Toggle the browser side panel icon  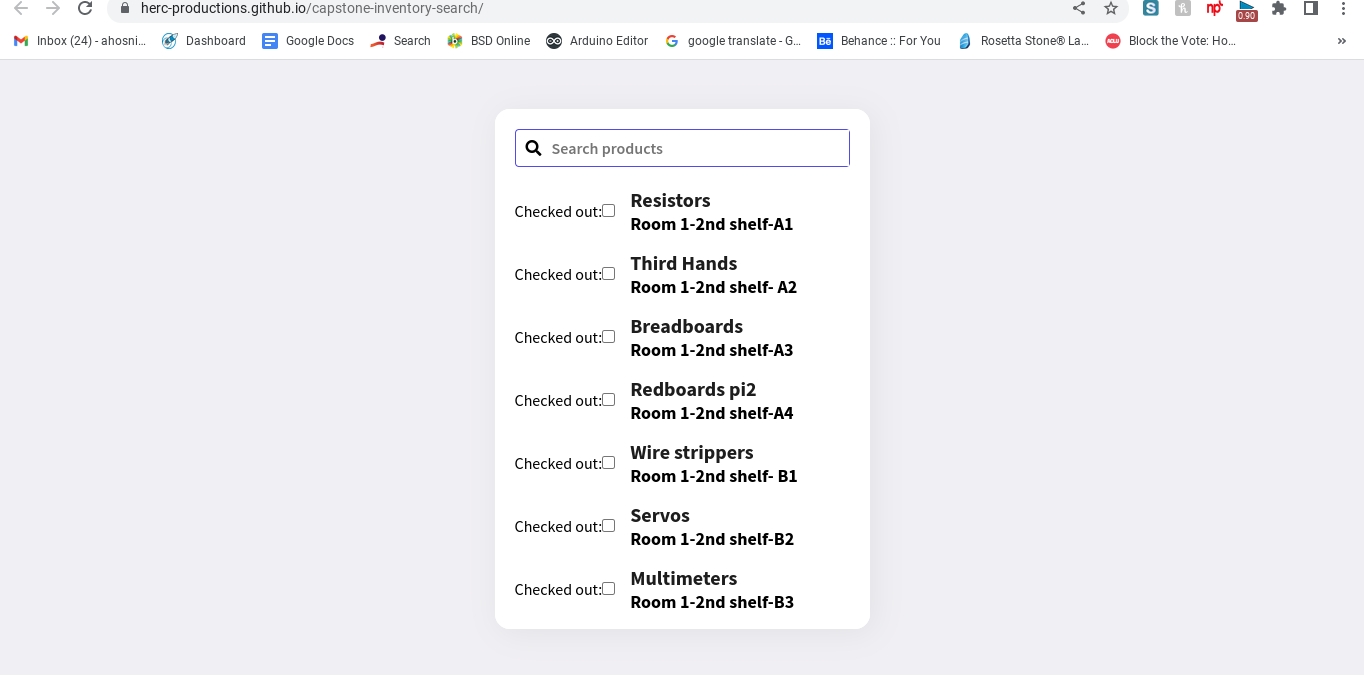[1311, 8]
